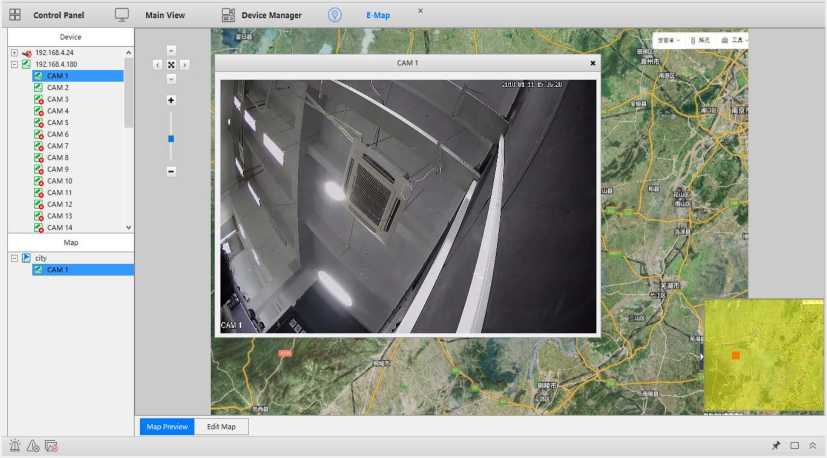The height and width of the screenshot is (458, 827).
Task: Click the map fit-to-center arrows icon
Action: [171, 64]
